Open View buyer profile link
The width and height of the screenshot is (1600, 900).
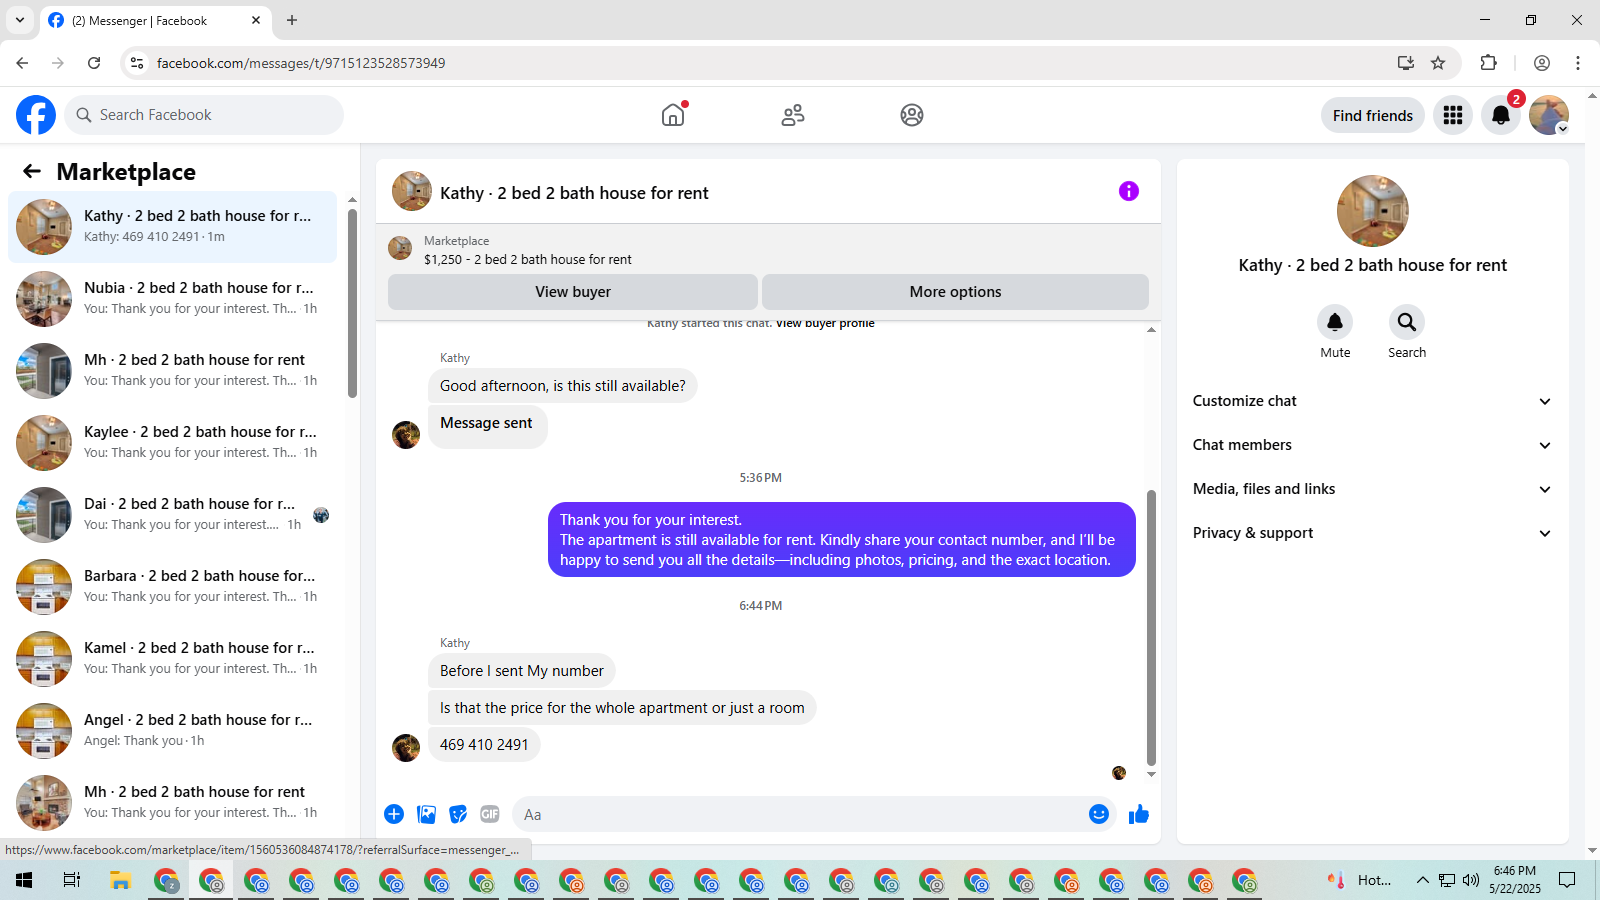tap(825, 324)
